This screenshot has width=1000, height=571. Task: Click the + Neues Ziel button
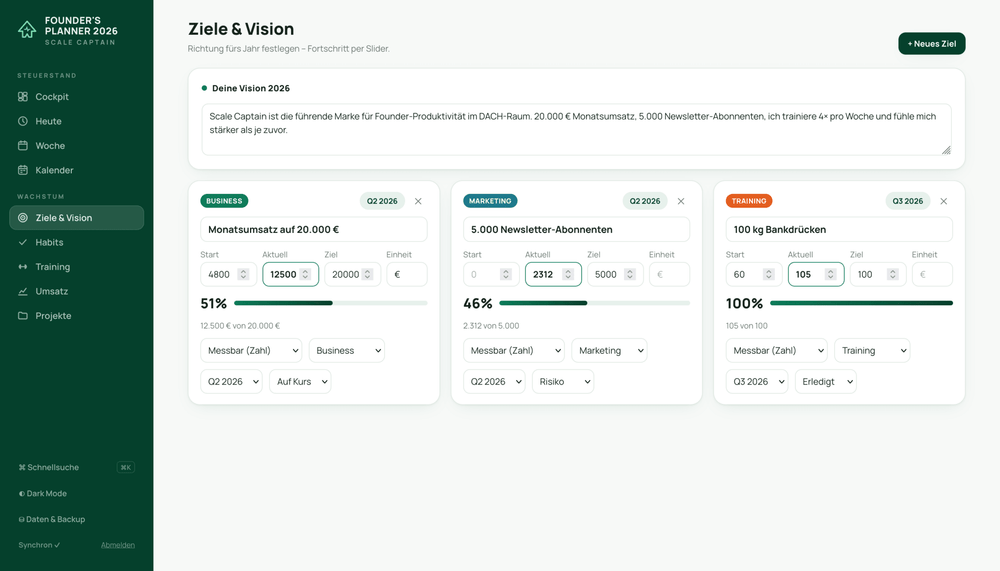pyautogui.click(x=932, y=44)
